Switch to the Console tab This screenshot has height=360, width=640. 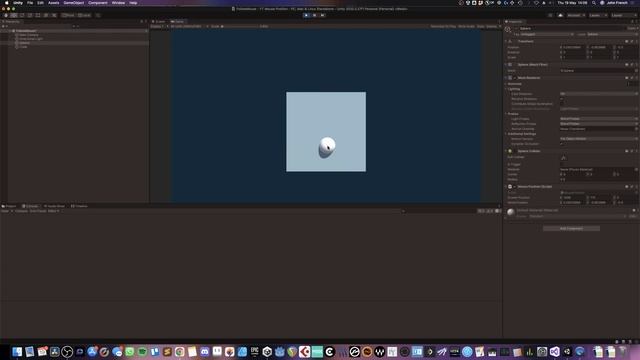pos(31,206)
